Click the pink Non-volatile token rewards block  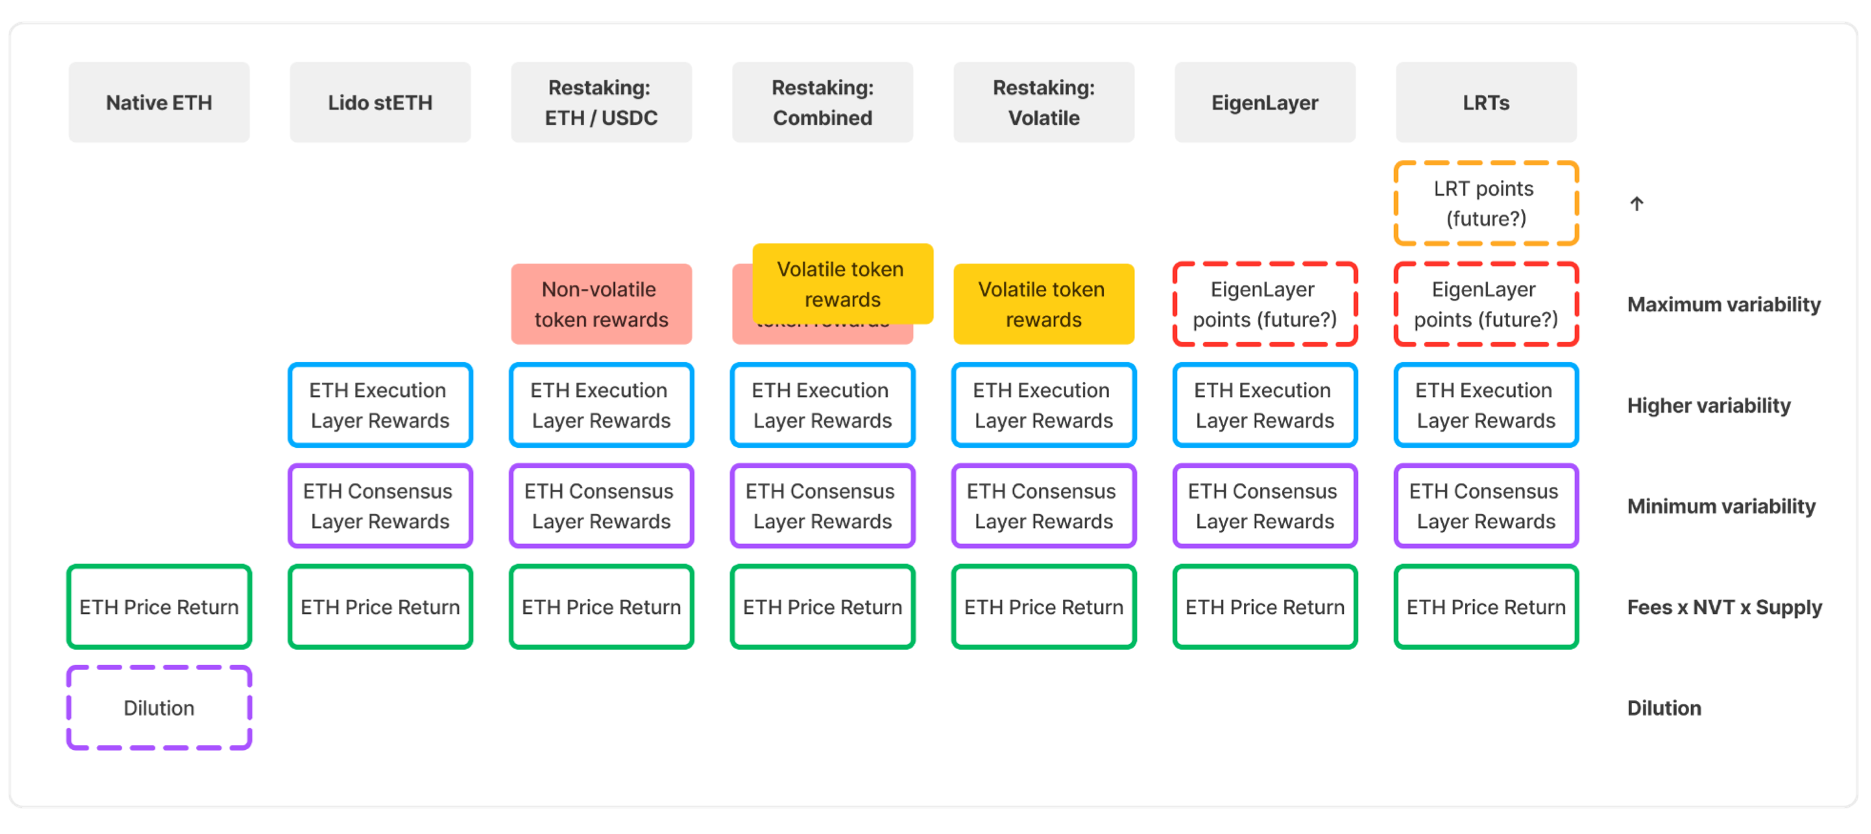(x=601, y=304)
